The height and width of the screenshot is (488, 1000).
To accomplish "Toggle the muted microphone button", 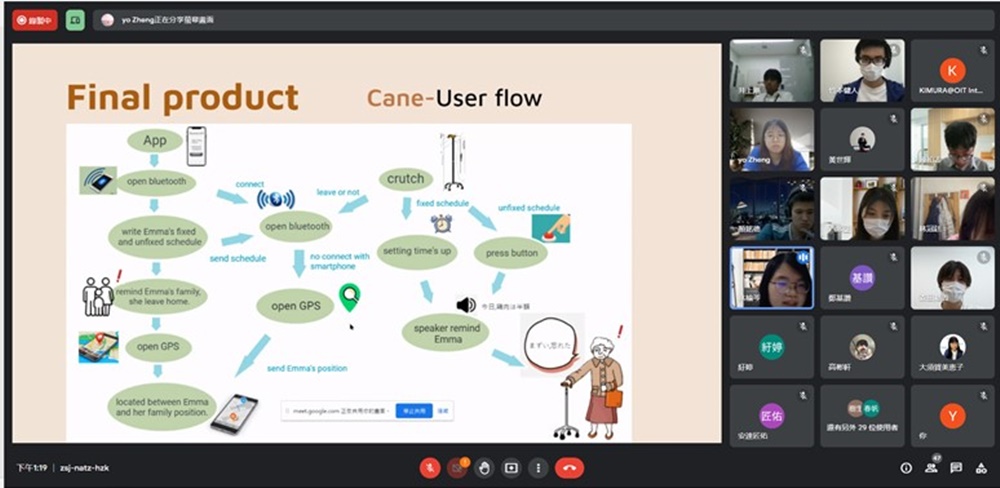I will click(430, 467).
